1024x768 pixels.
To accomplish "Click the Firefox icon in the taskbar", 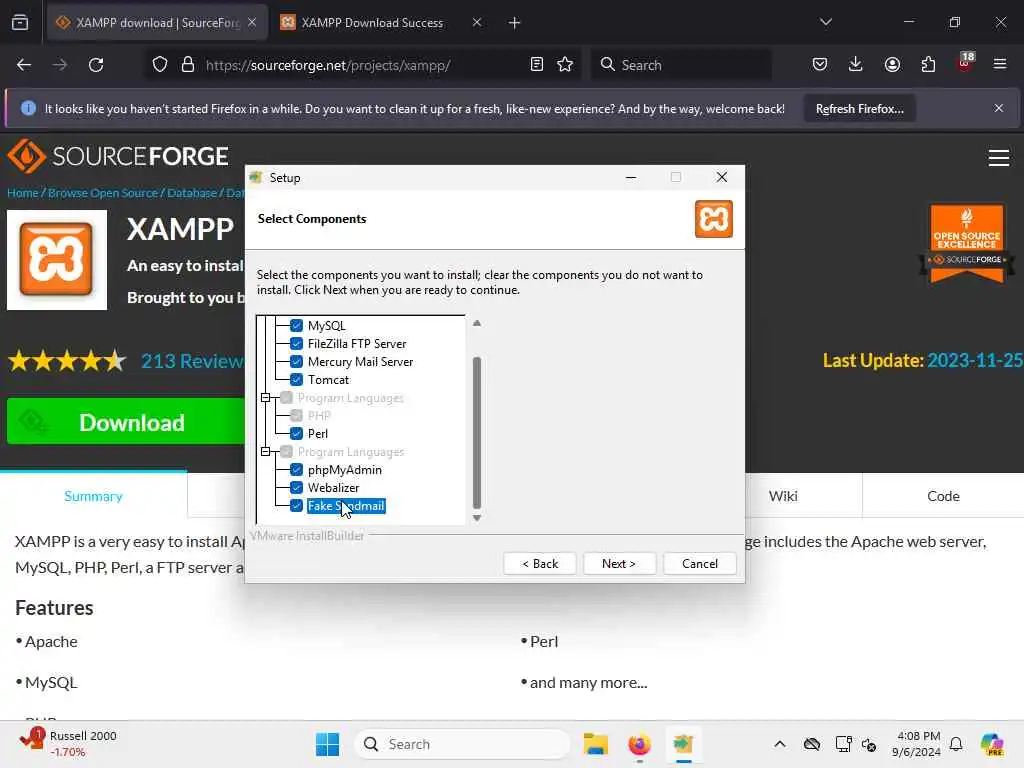I will tap(639, 744).
